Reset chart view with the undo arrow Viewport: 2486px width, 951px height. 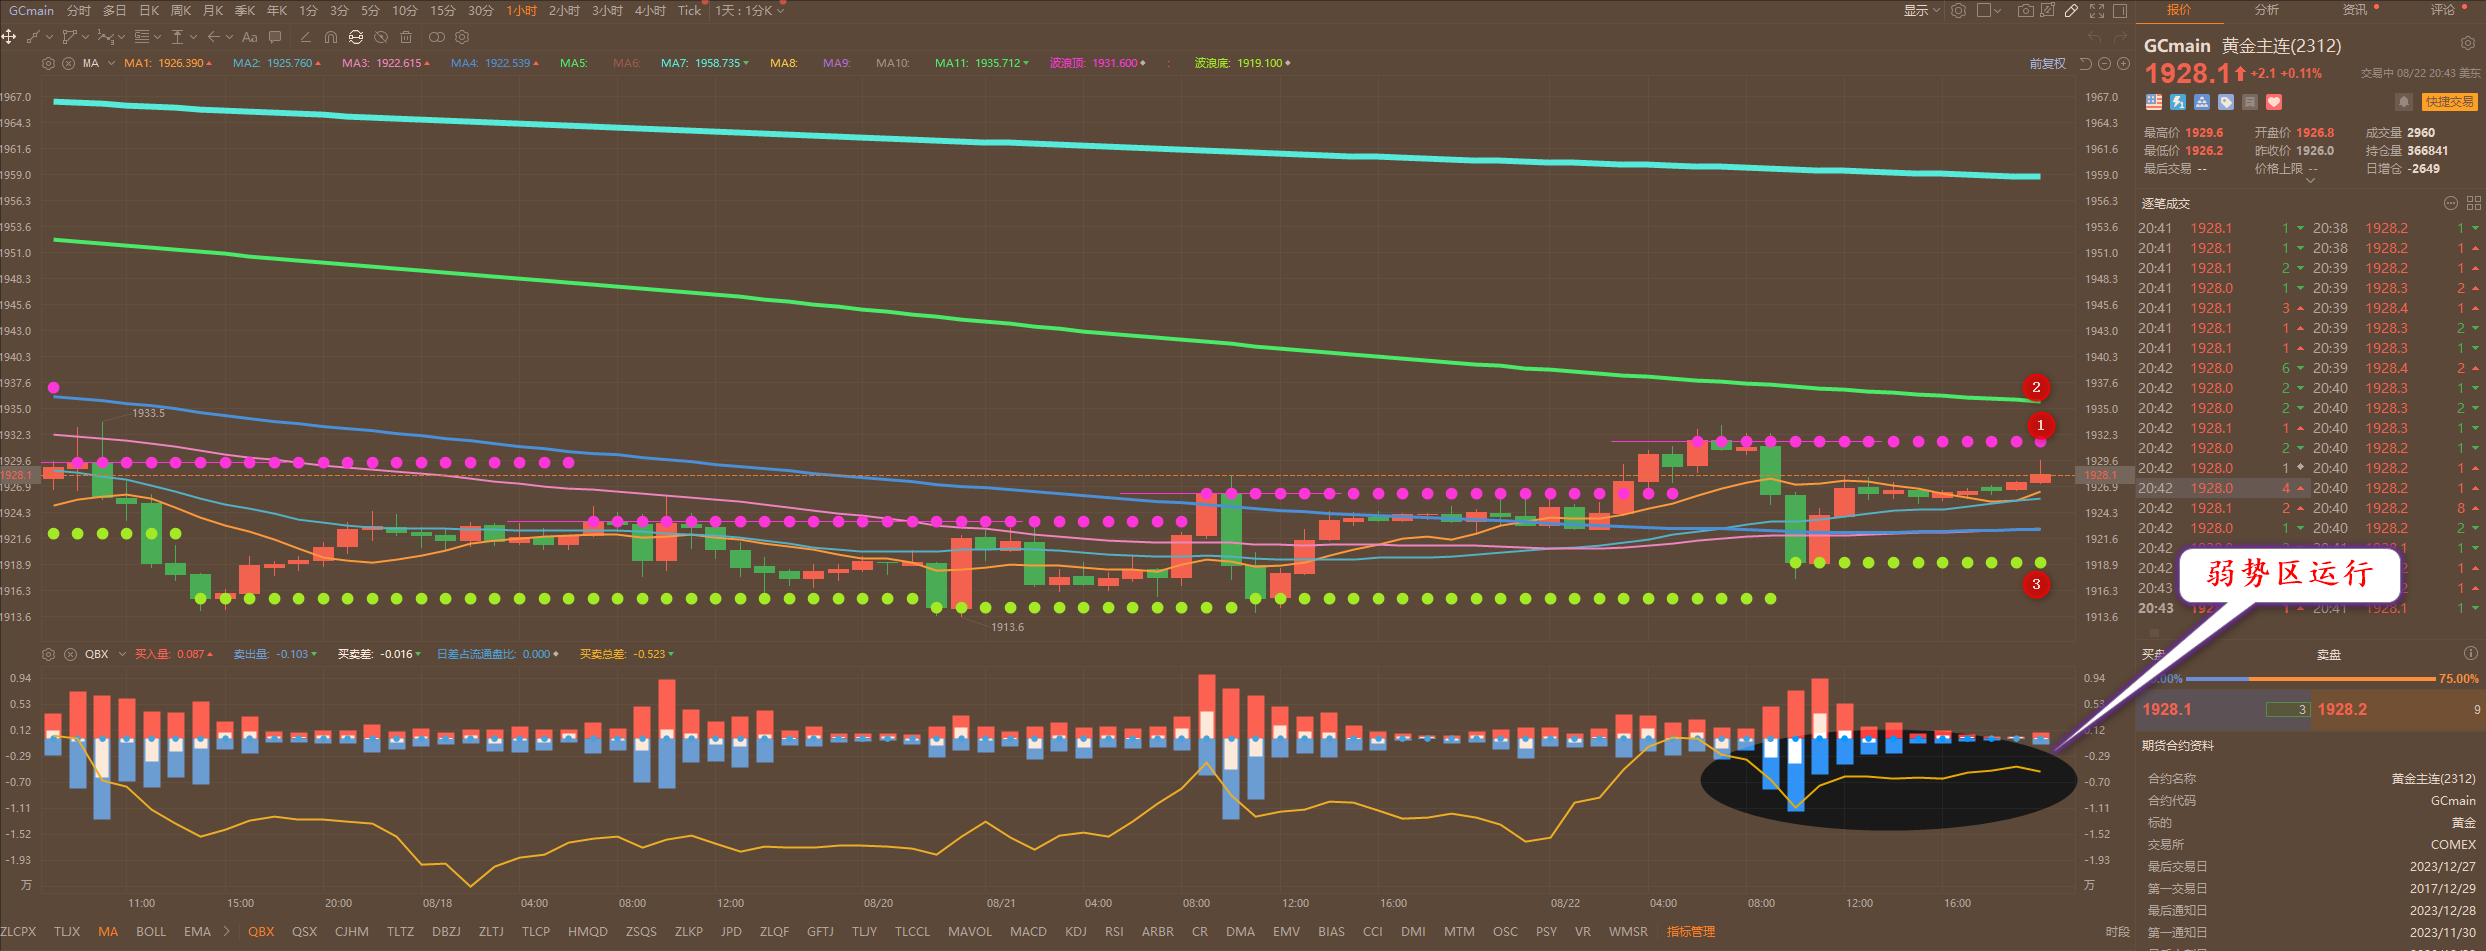2085,63
